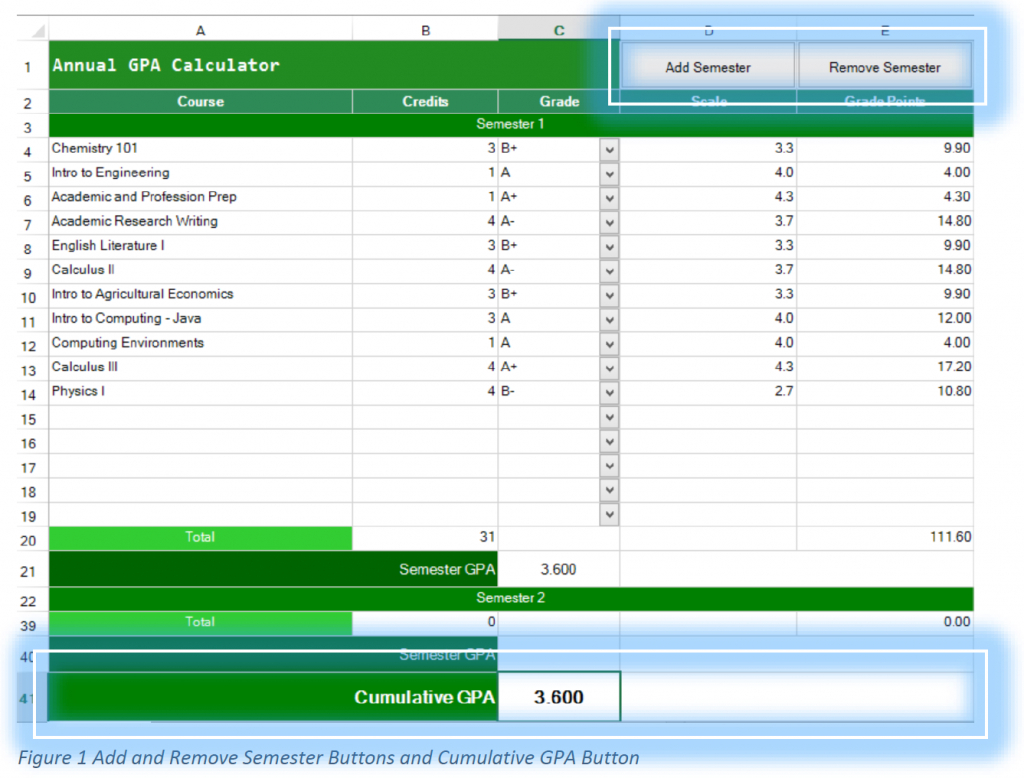Select the Semester GPA 3.600 cell
This screenshot has width=1024, height=778.
(558, 570)
